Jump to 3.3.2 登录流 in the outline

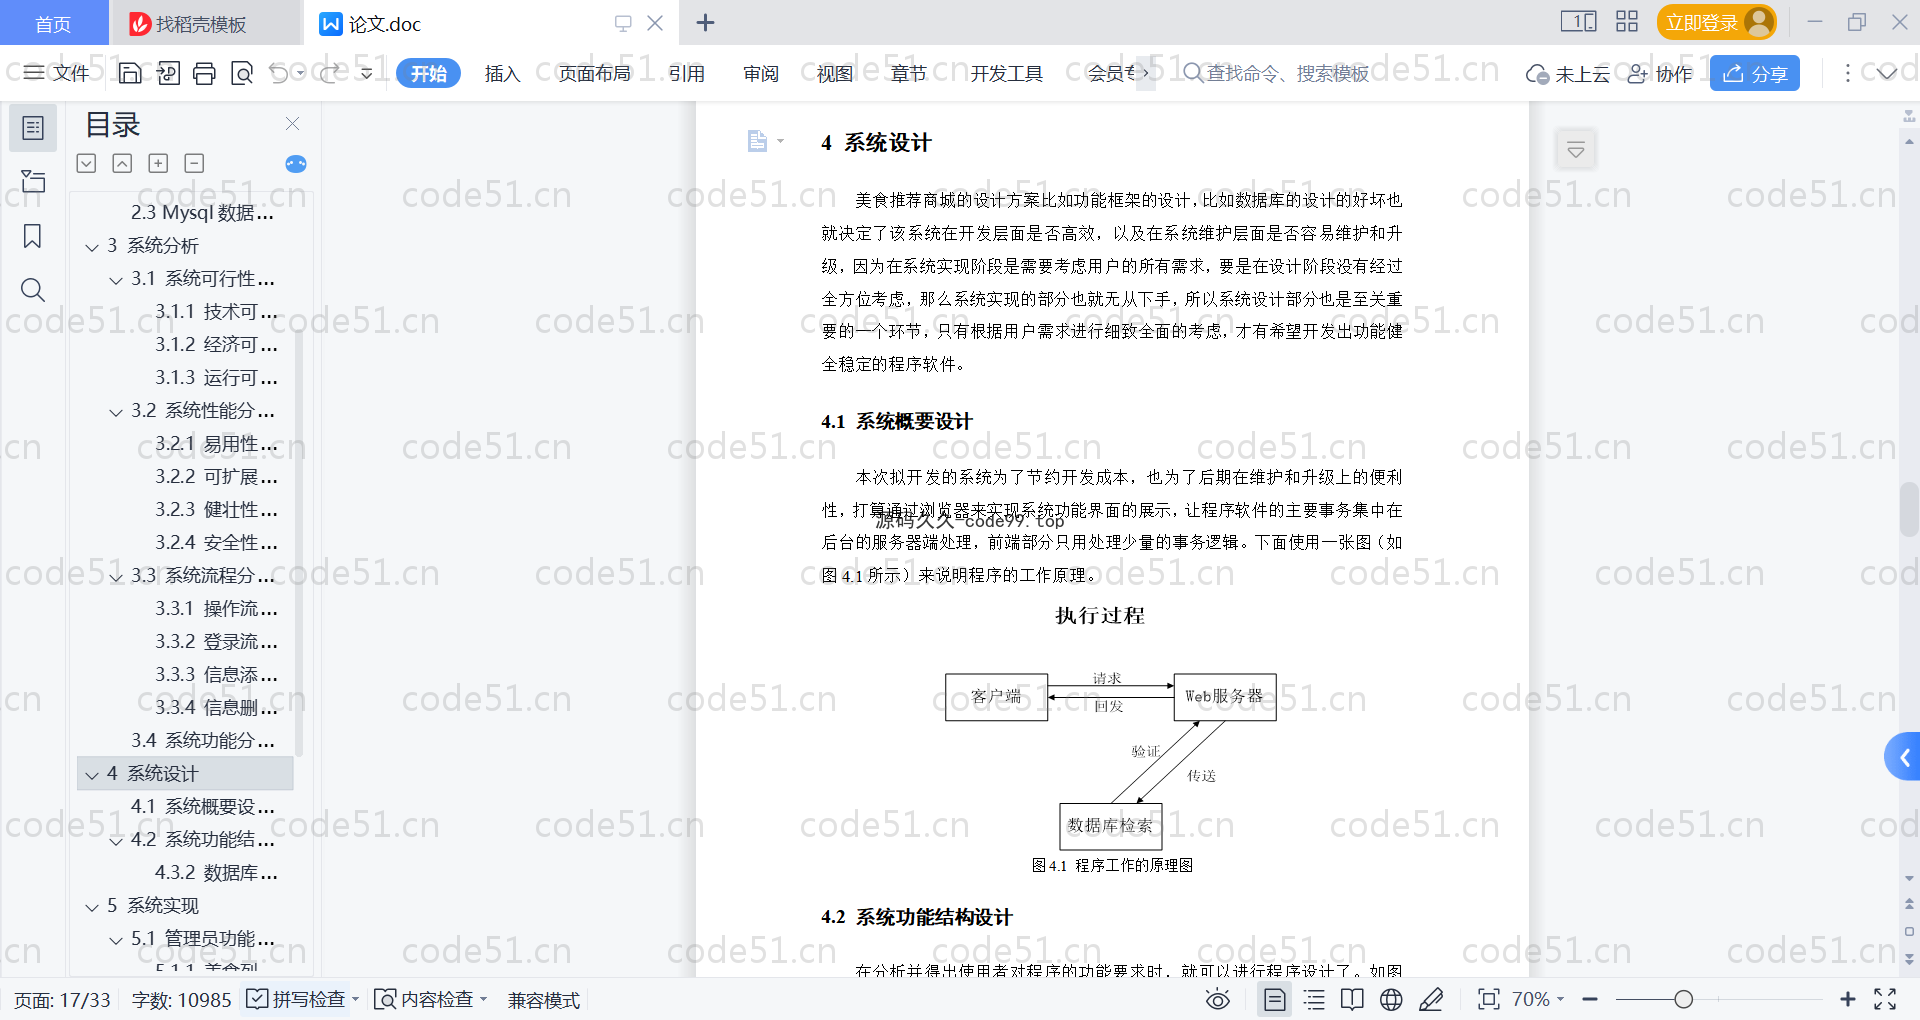pyautogui.click(x=216, y=641)
